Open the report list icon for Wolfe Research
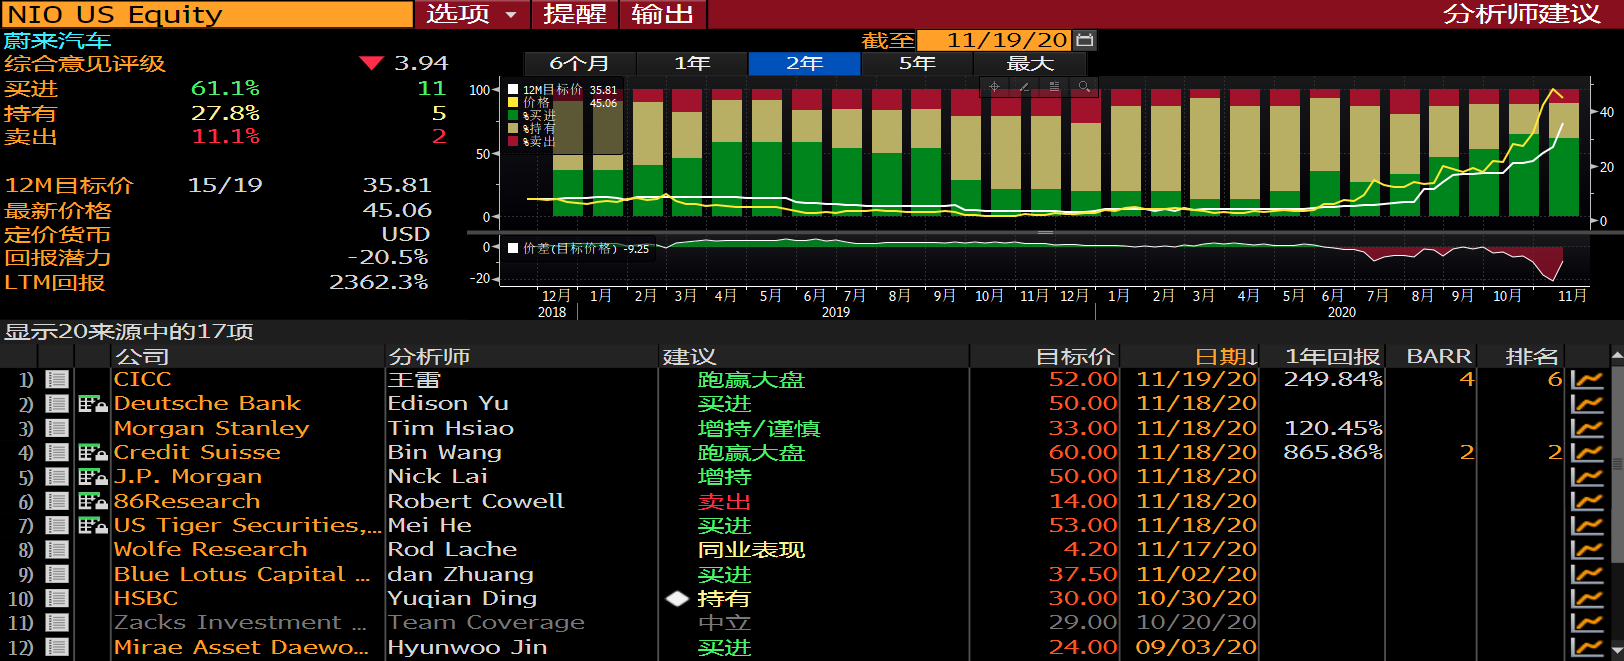This screenshot has width=1624, height=661. [x=57, y=550]
